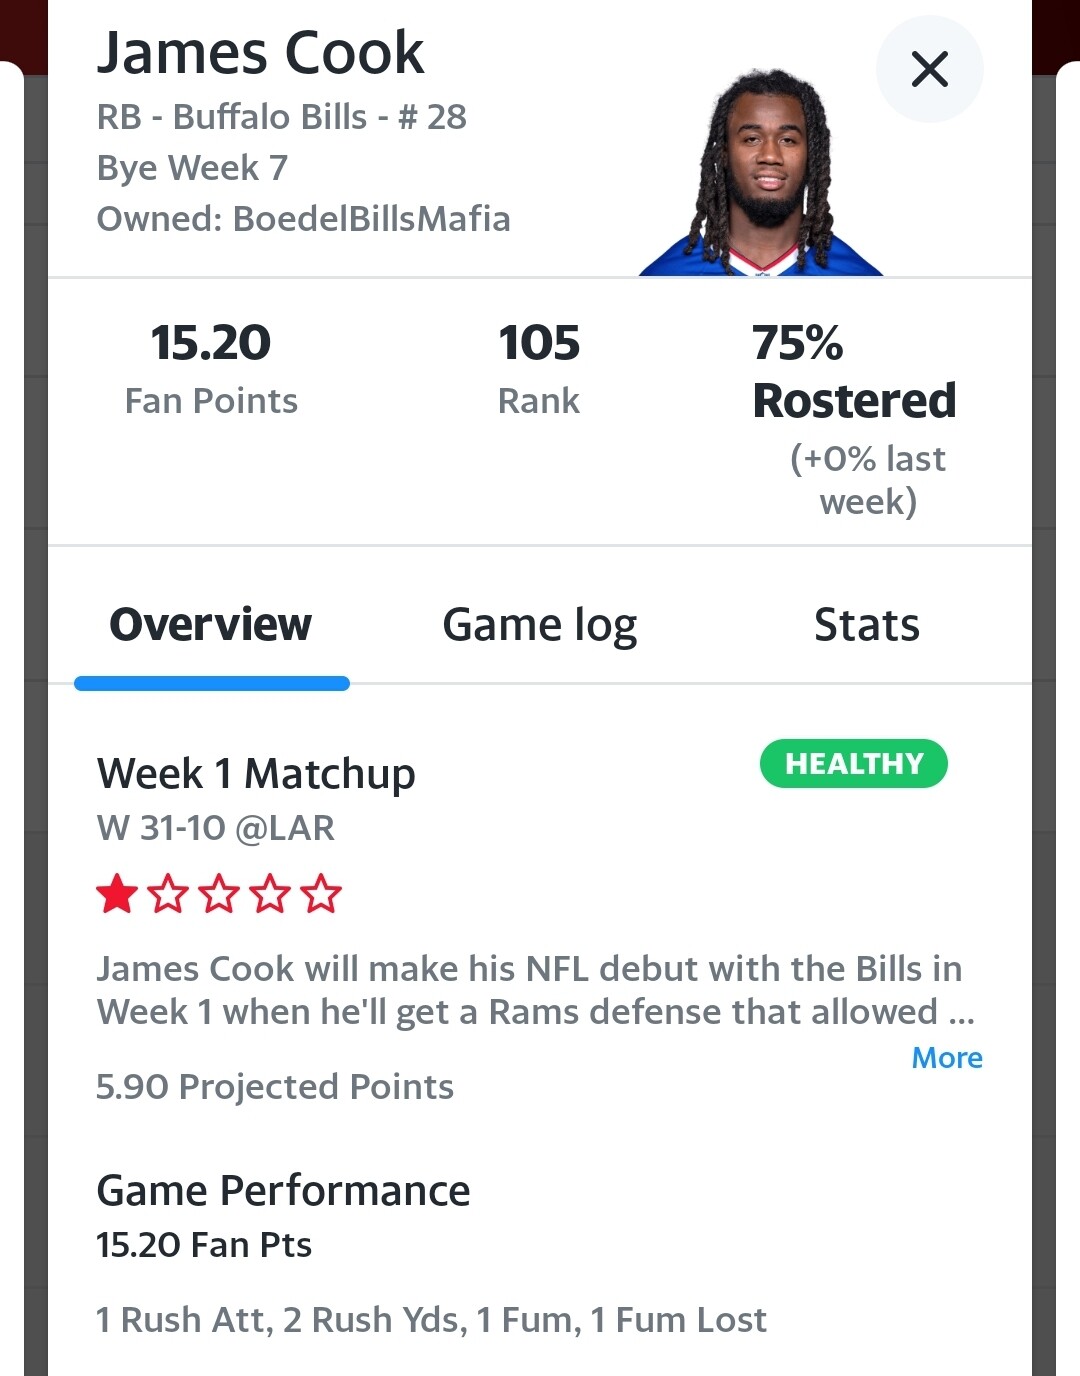Screen dimensions: 1080x1376
Task: Select the Overview tab
Action: pos(211,625)
